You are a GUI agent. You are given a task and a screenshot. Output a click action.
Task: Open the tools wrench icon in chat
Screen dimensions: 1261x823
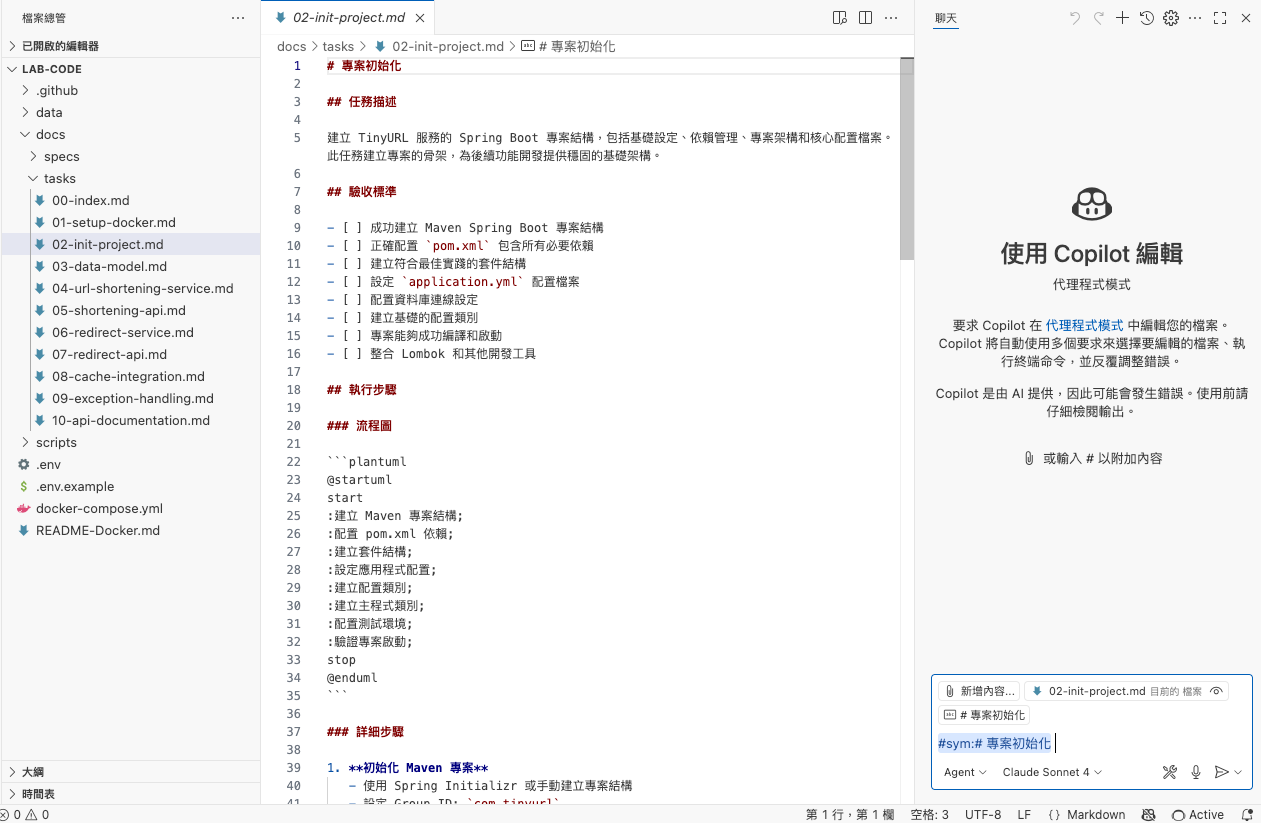pyautogui.click(x=1170, y=772)
